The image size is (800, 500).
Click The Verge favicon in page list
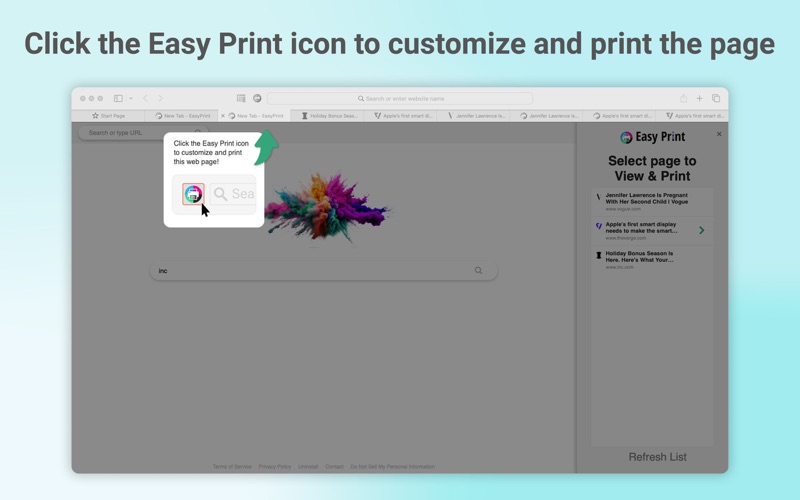click(598, 226)
